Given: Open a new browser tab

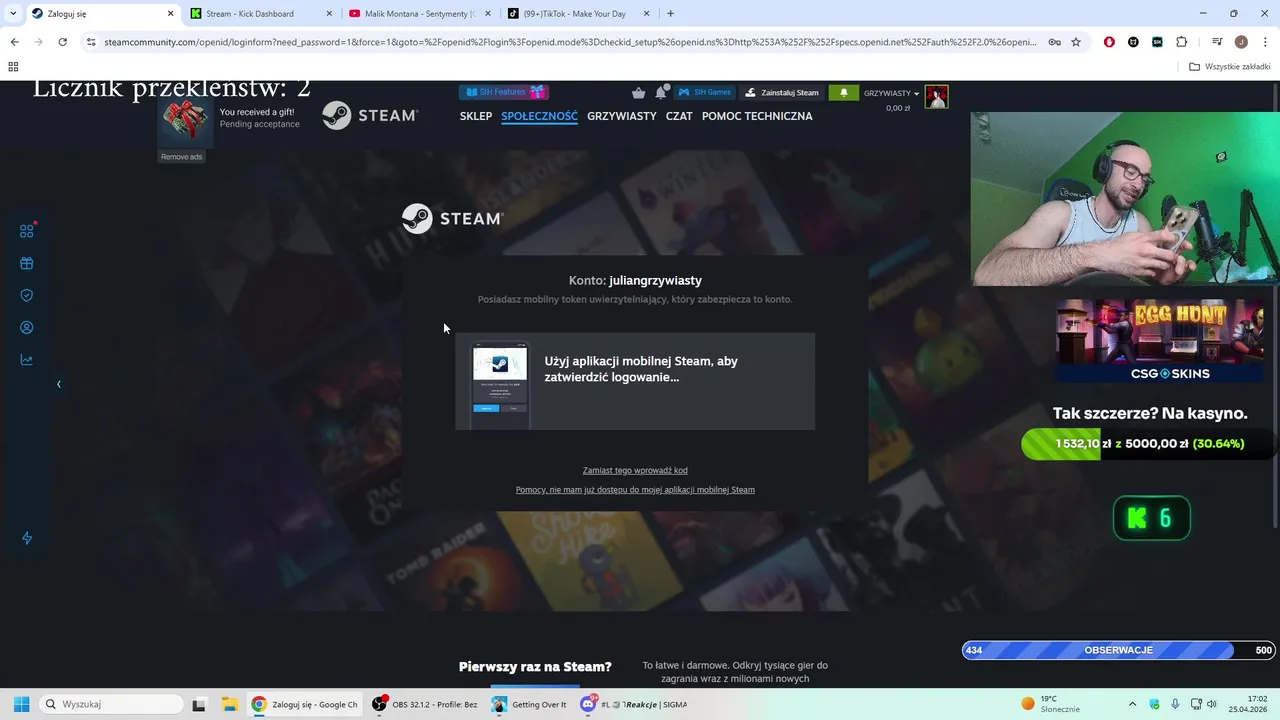Looking at the screenshot, I should point(670,14).
